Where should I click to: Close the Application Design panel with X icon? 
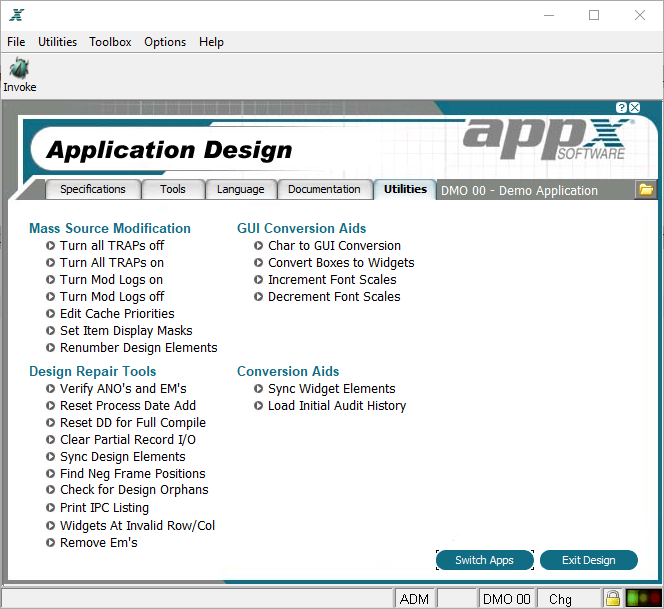click(634, 108)
